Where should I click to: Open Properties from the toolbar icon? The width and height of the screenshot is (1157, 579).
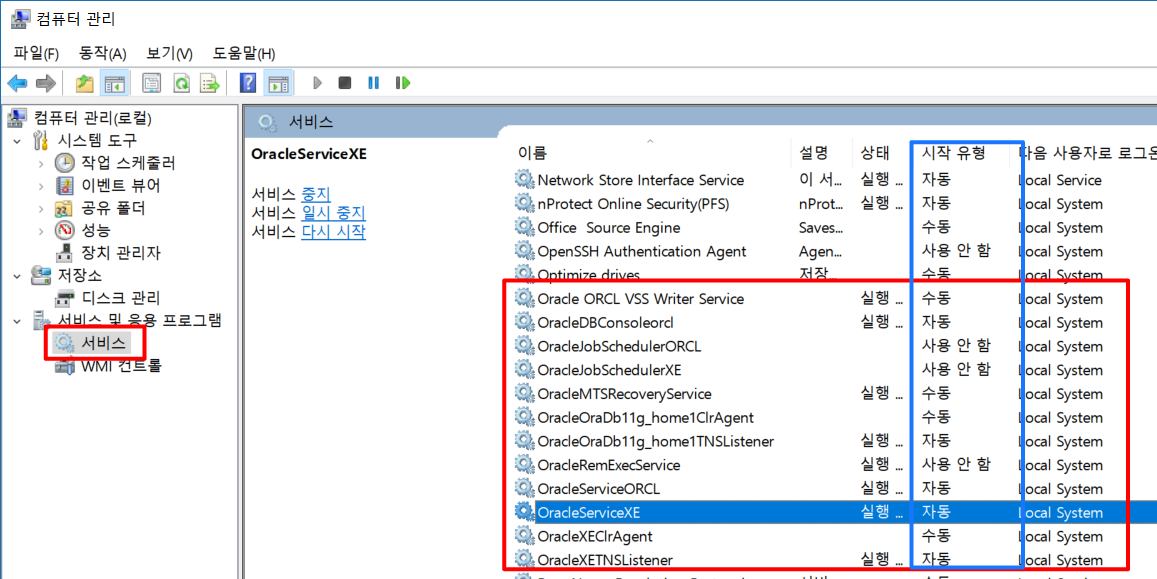pyautogui.click(x=151, y=83)
